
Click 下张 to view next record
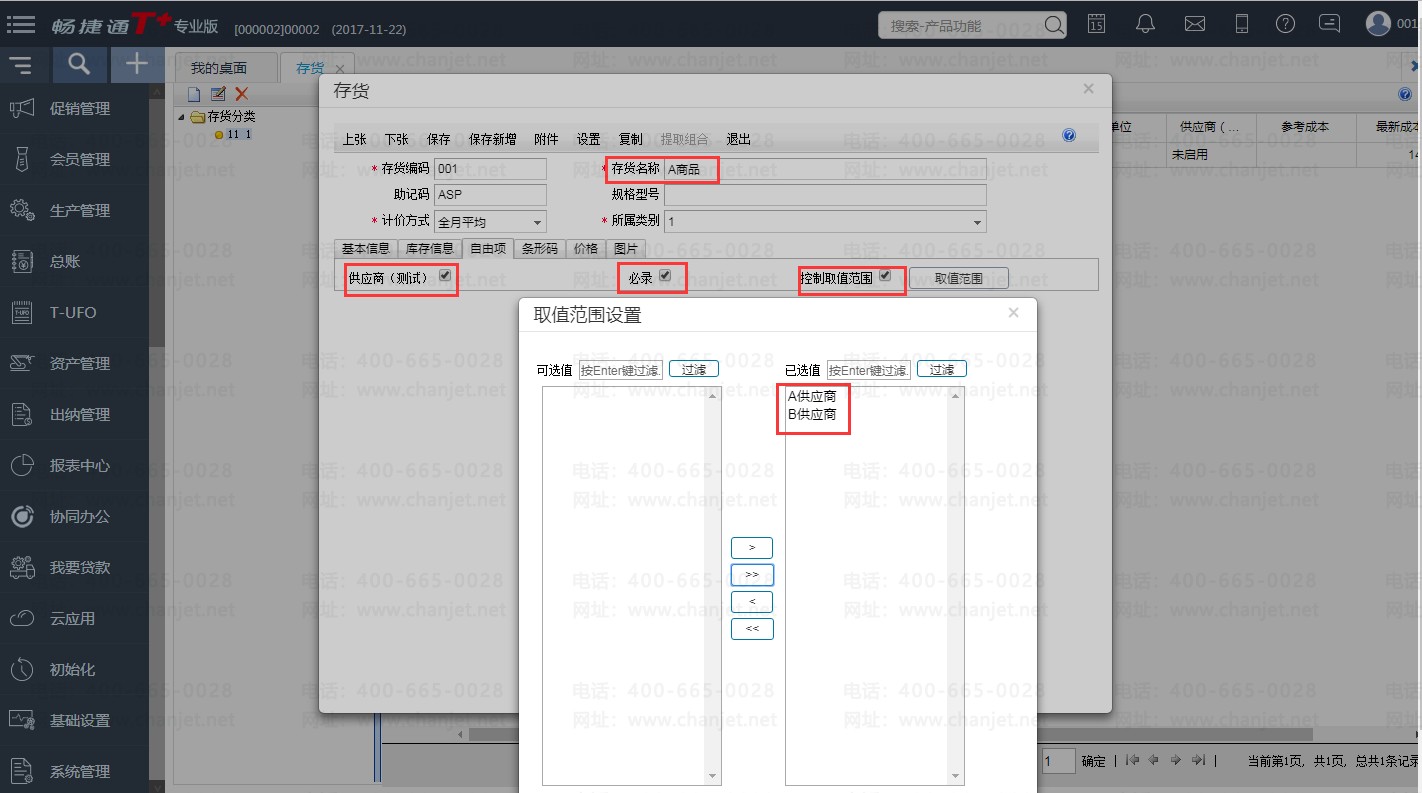pos(397,139)
